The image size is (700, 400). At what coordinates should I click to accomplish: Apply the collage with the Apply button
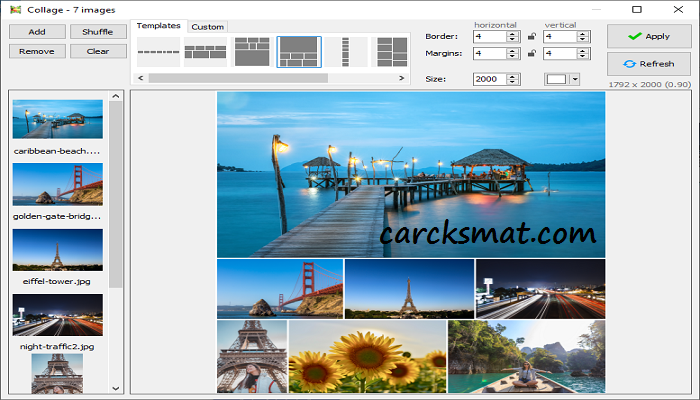pos(649,36)
